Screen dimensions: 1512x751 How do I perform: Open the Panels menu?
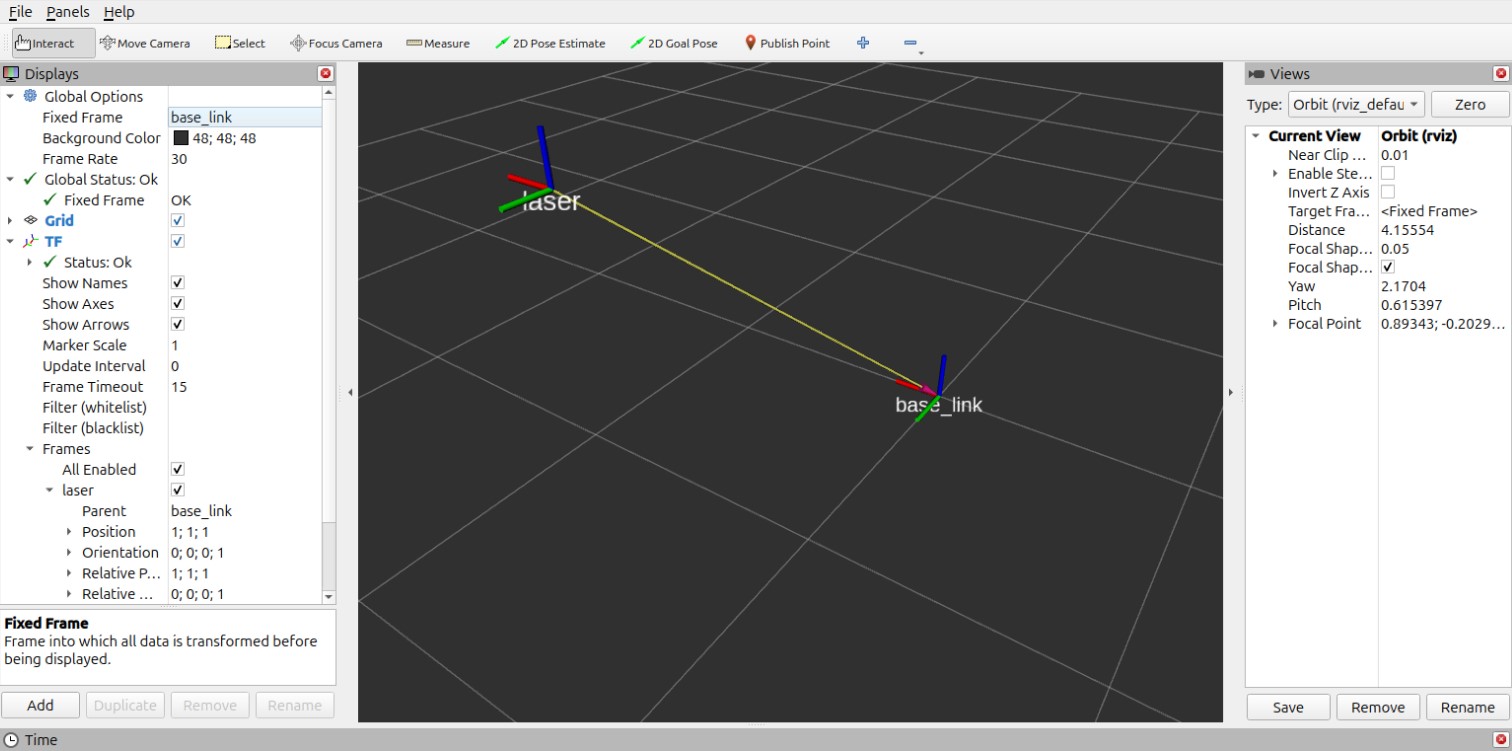[x=68, y=12]
